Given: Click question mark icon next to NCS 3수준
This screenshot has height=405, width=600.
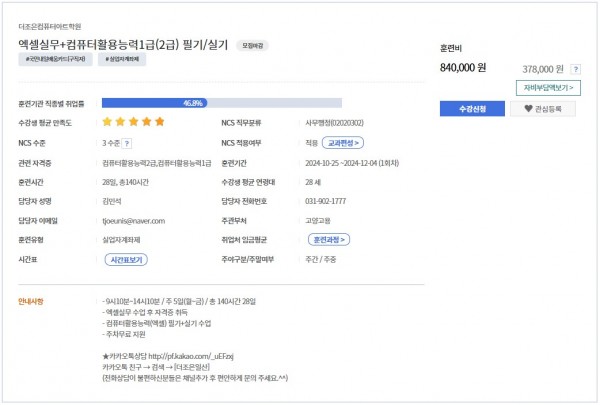Looking at the screenshot, I should [x=127, y=144].
